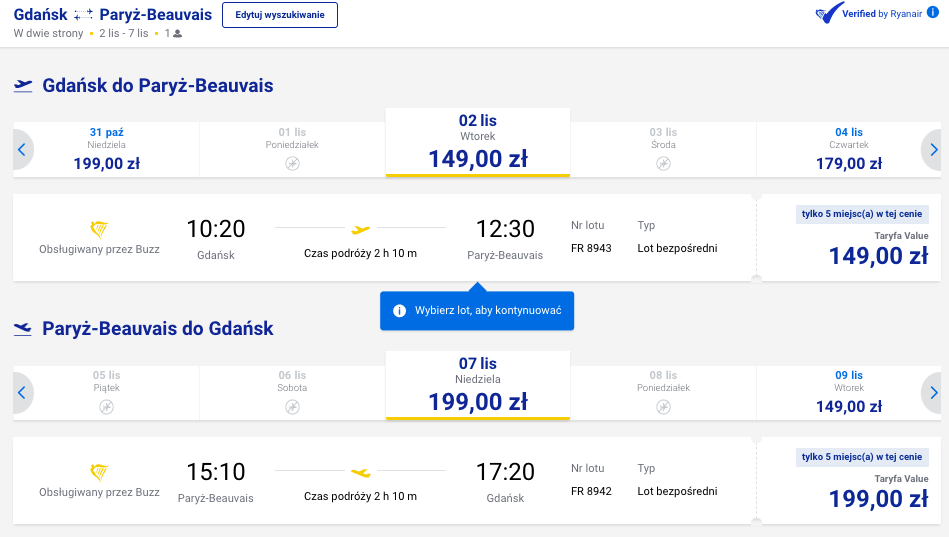Choose the 10:20 Gdańsk to Paryż-Beauvais flight
The width and height of the screenshot is (949, 537).
(384, 237)
